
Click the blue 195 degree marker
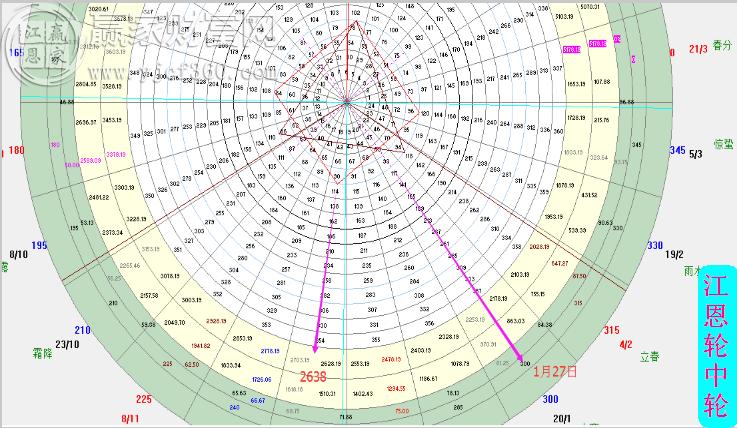click(39, 246)
